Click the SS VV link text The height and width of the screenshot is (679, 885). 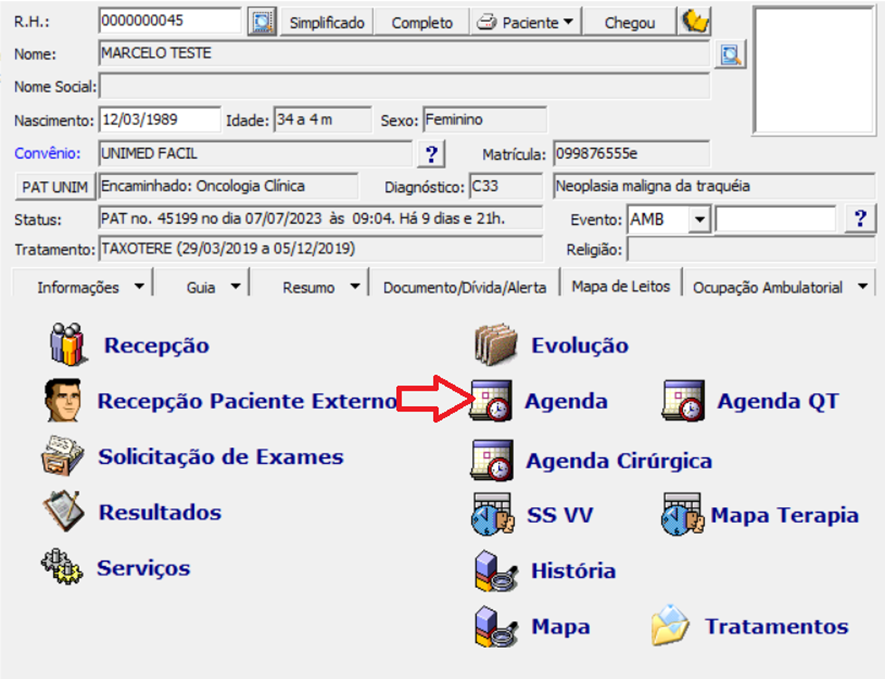(560, 515)
